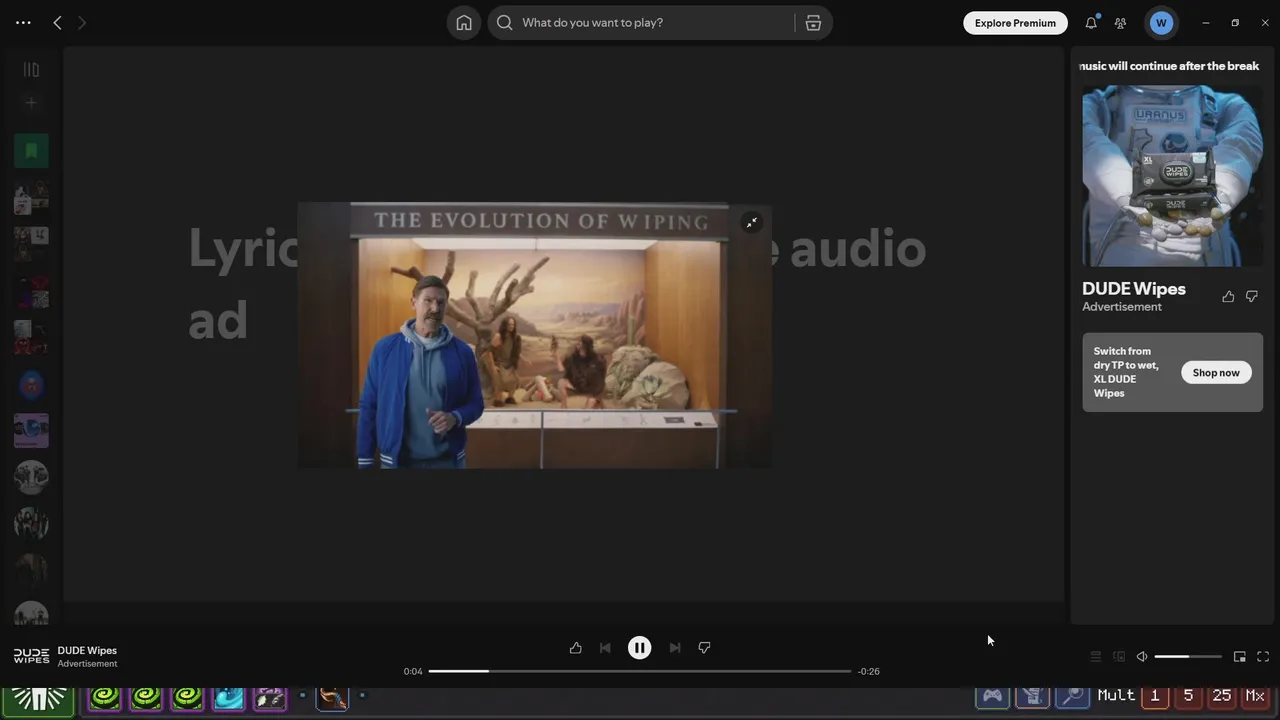Viewport: 1280px width, 720px height.
Task: Open the Browse icon in search bar
Action: [813, 23]
